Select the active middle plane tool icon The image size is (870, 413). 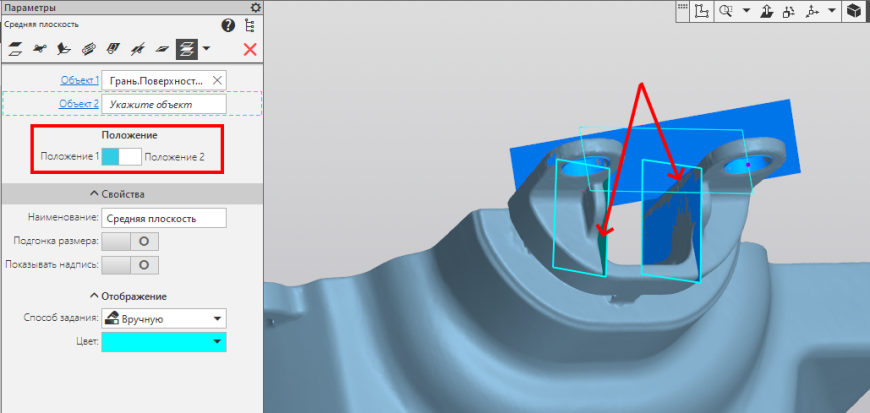(186, 49)
